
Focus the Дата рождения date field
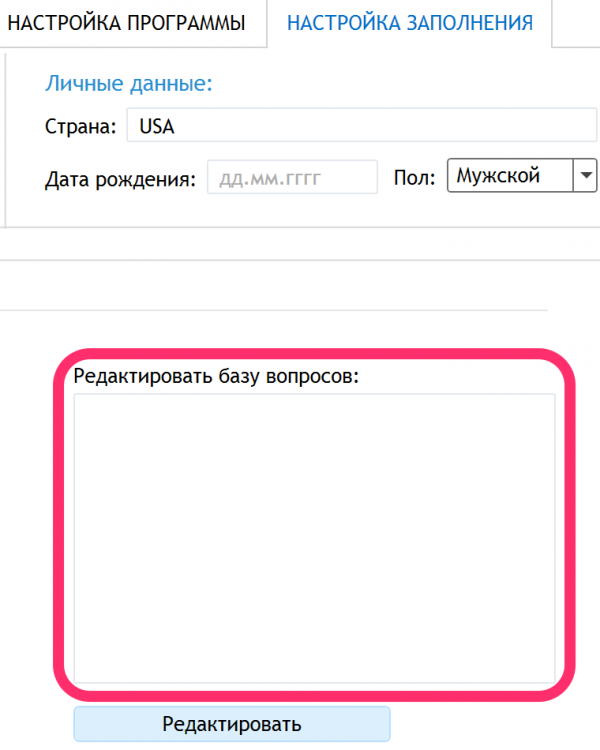coord(292,177)
